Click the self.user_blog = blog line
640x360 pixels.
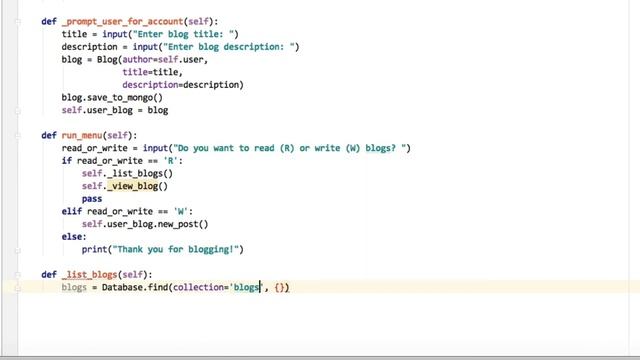click(x=115, y=110)
